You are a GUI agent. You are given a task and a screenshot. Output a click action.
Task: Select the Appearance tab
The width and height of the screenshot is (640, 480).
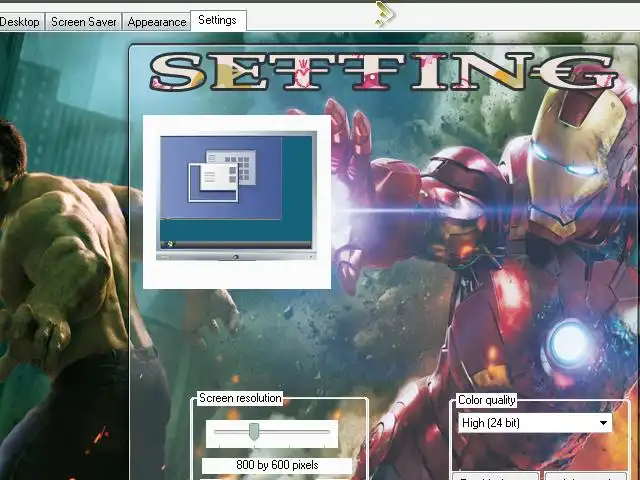pos(157,22)
